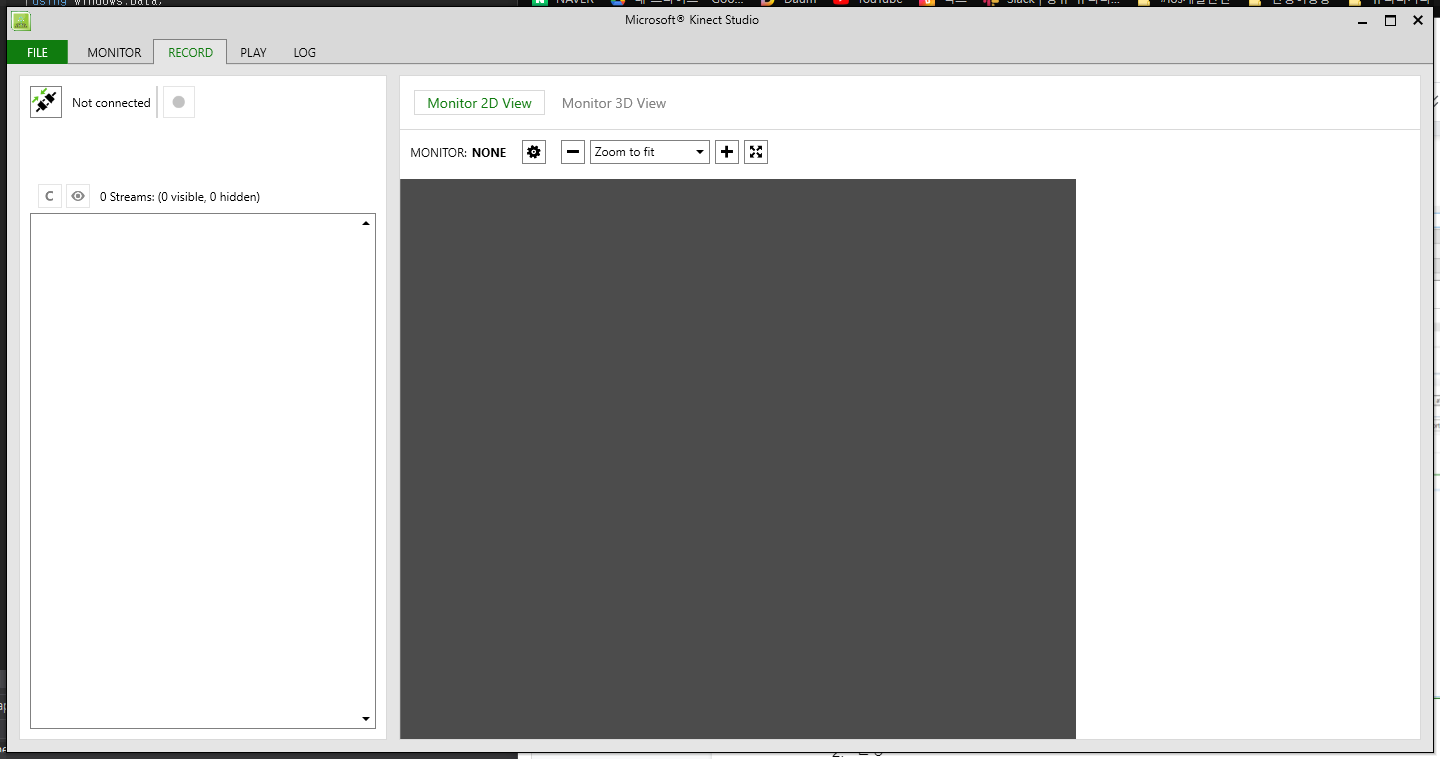
Task: Click the expand-to-fit arrows icon
Action: [756, 152]
